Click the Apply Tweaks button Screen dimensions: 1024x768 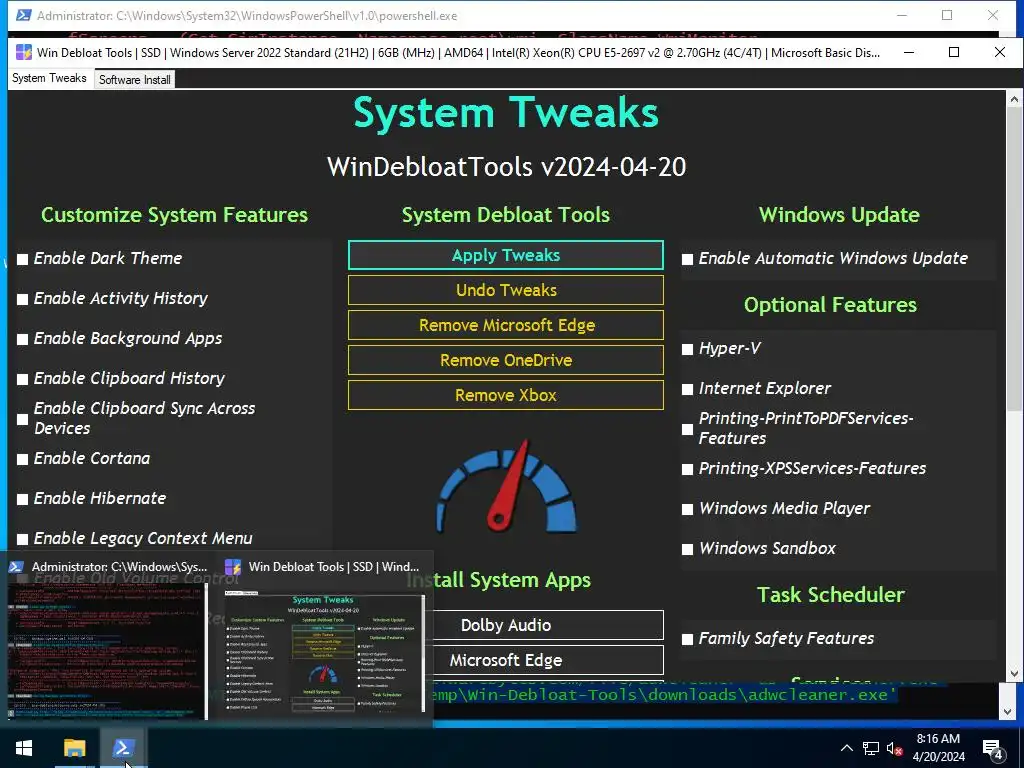pos(505,255)
